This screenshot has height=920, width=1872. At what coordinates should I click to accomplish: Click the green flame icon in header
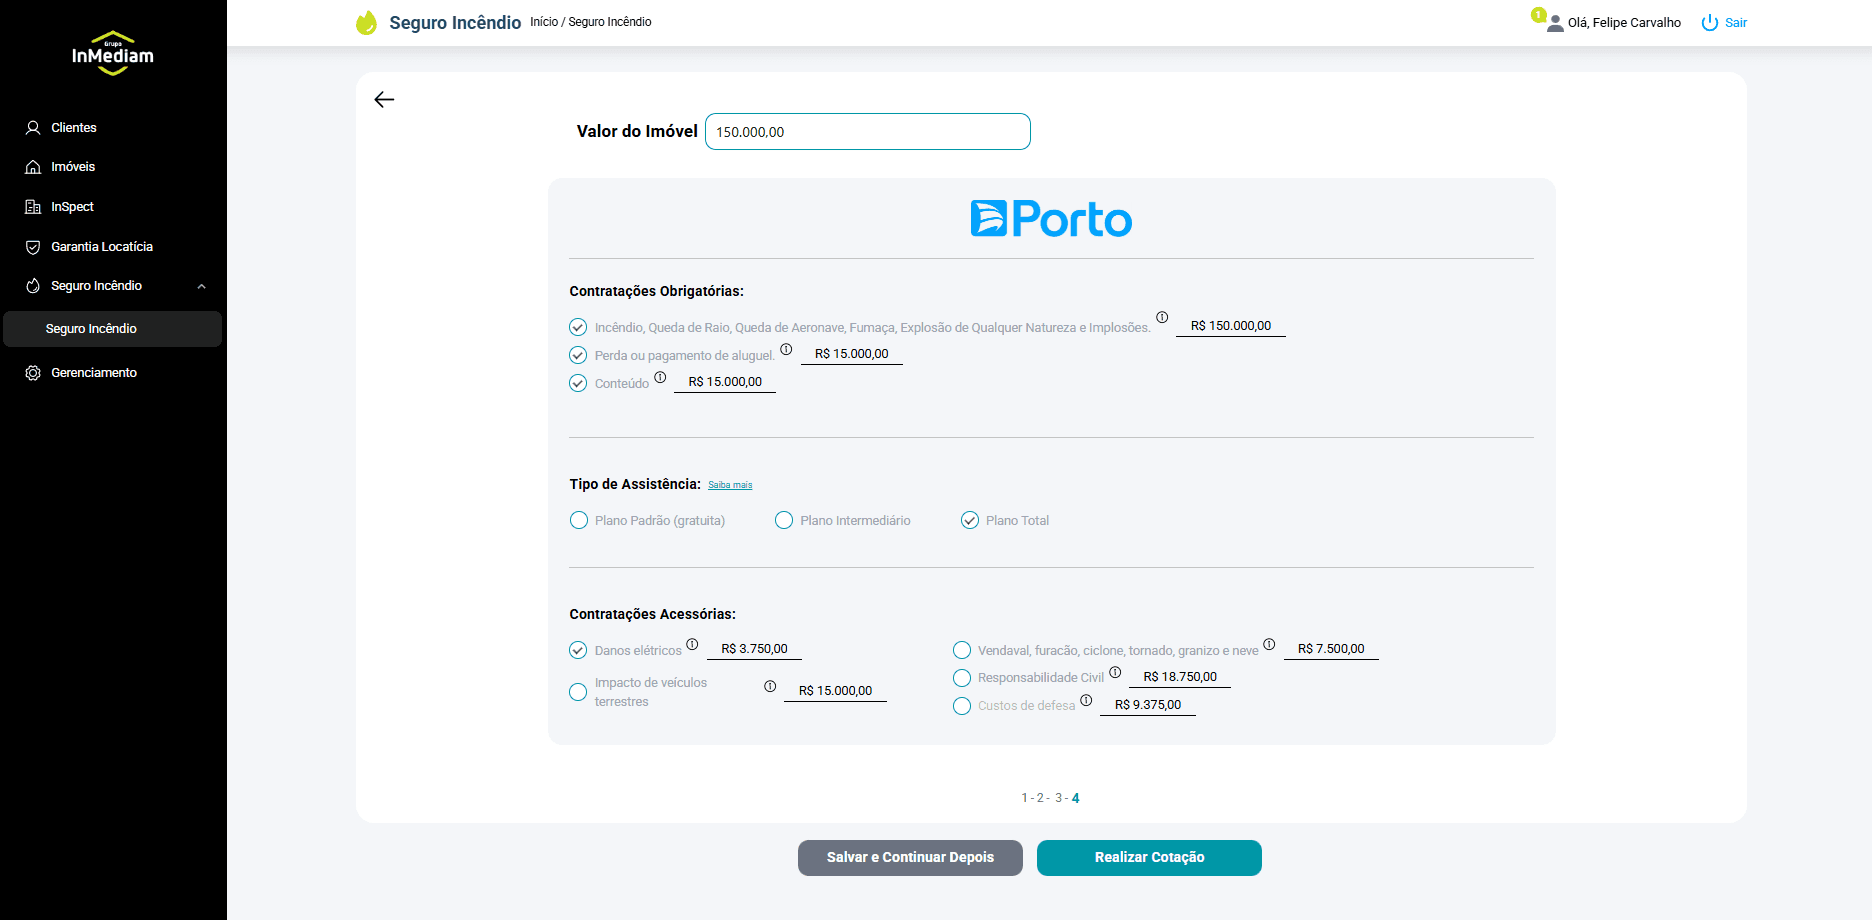[x=367, y=22]
